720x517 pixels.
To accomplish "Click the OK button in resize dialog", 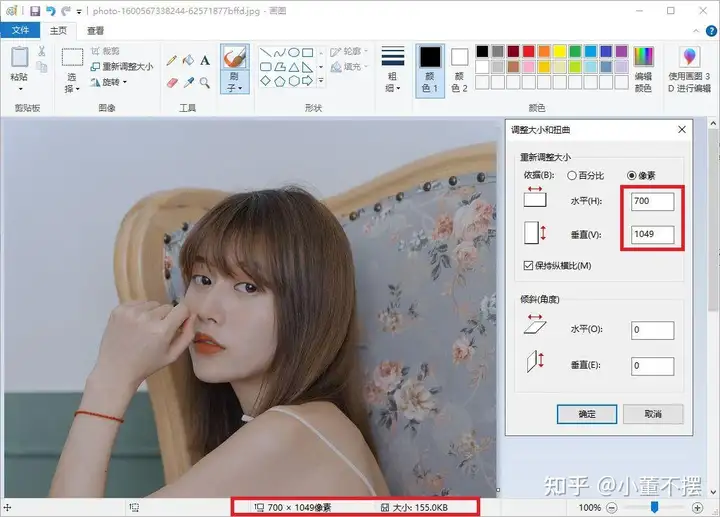I will point(587,413).
